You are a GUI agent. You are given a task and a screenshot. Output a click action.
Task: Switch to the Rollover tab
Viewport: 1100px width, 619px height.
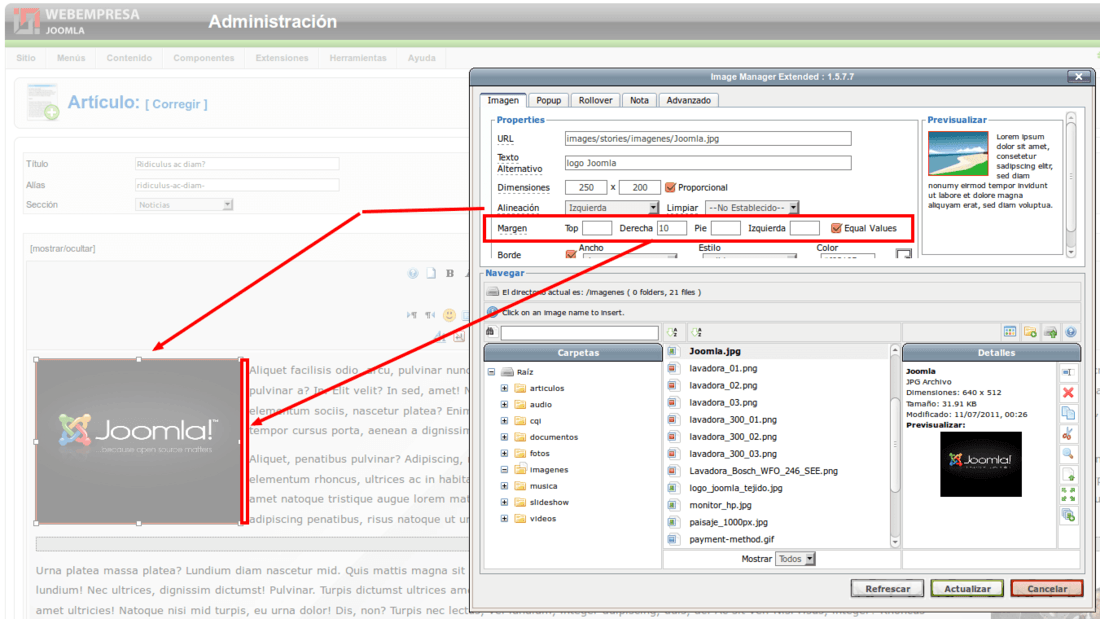tap(596, 100)
